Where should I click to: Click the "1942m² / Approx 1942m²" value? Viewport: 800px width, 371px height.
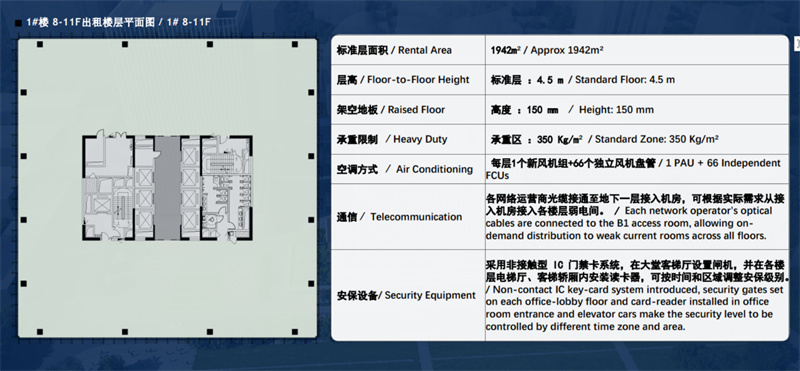point(547,50)
